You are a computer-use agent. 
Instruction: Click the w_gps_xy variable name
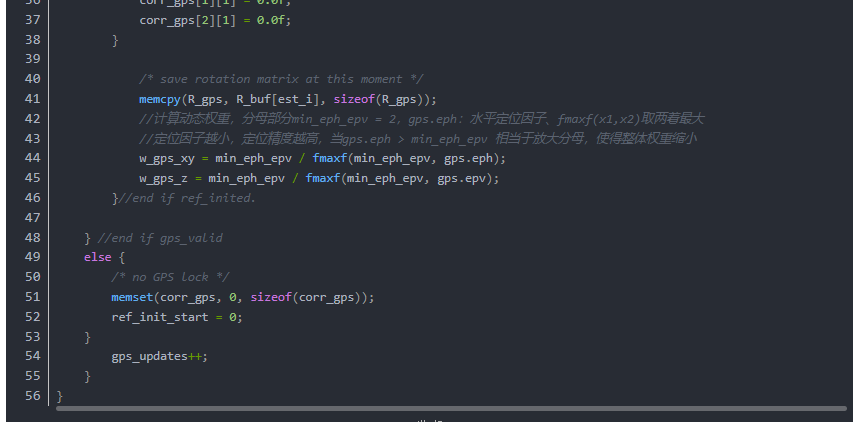point(166,158)
